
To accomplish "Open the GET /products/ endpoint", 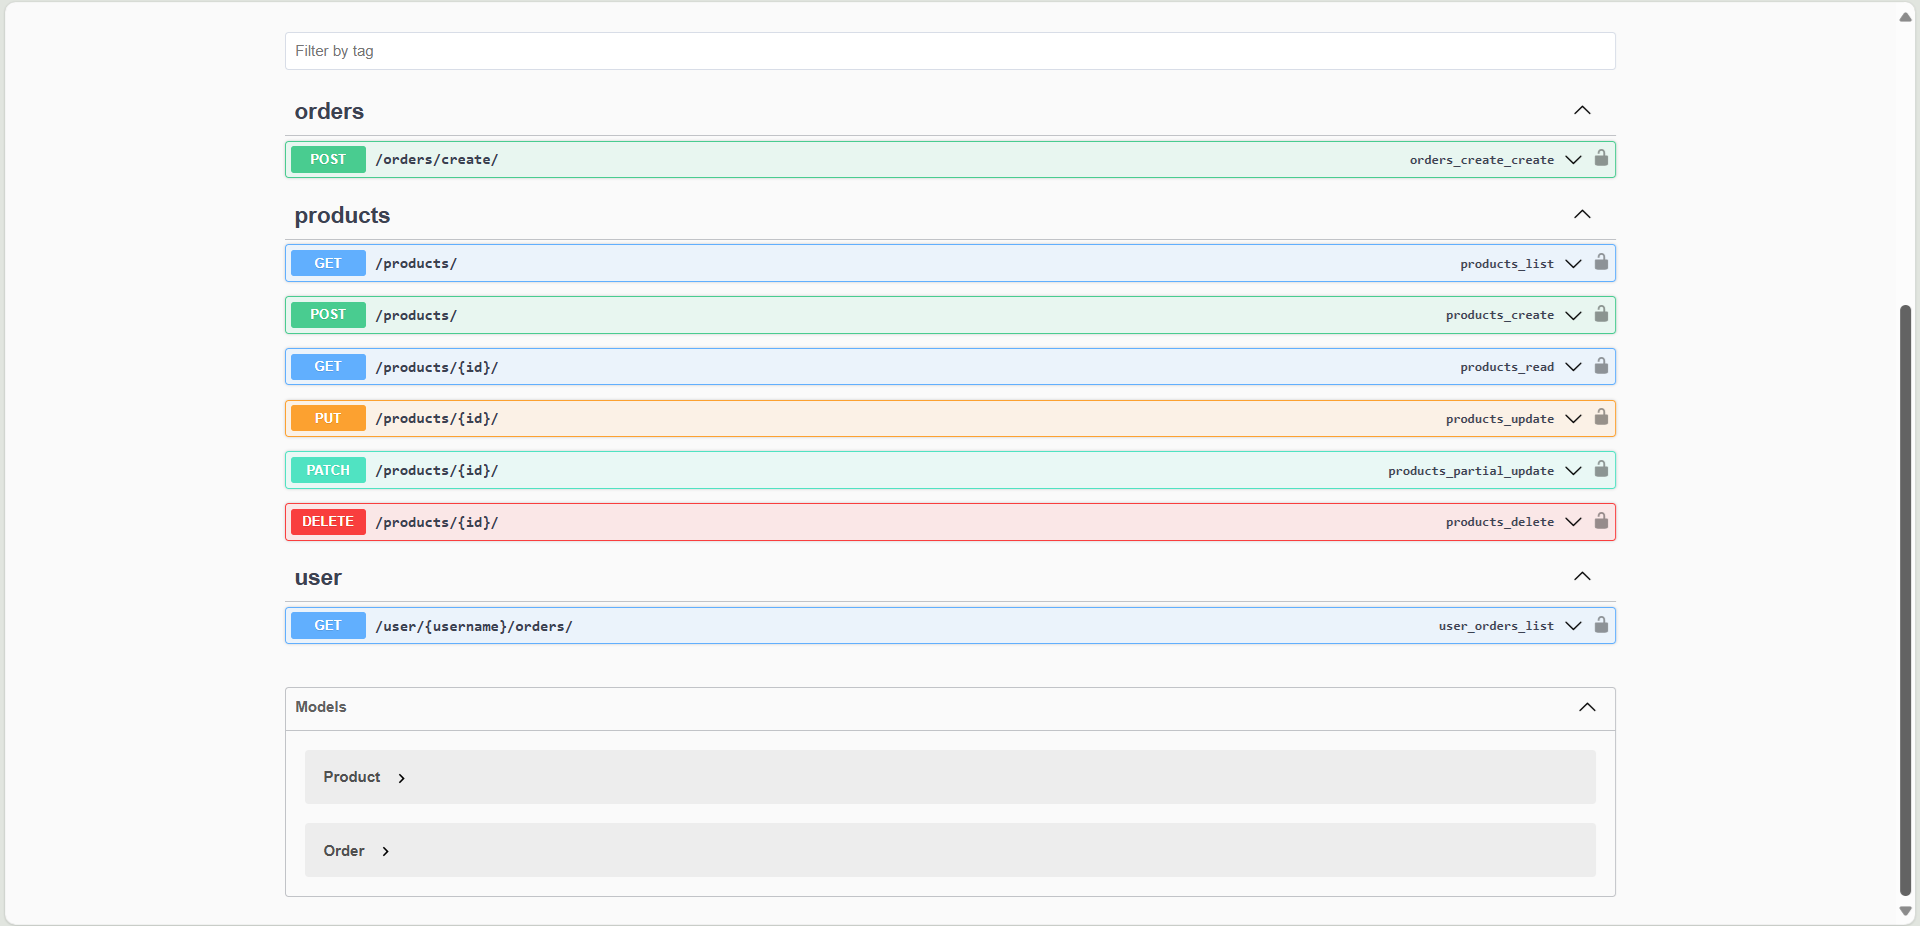I will [950, 264].
